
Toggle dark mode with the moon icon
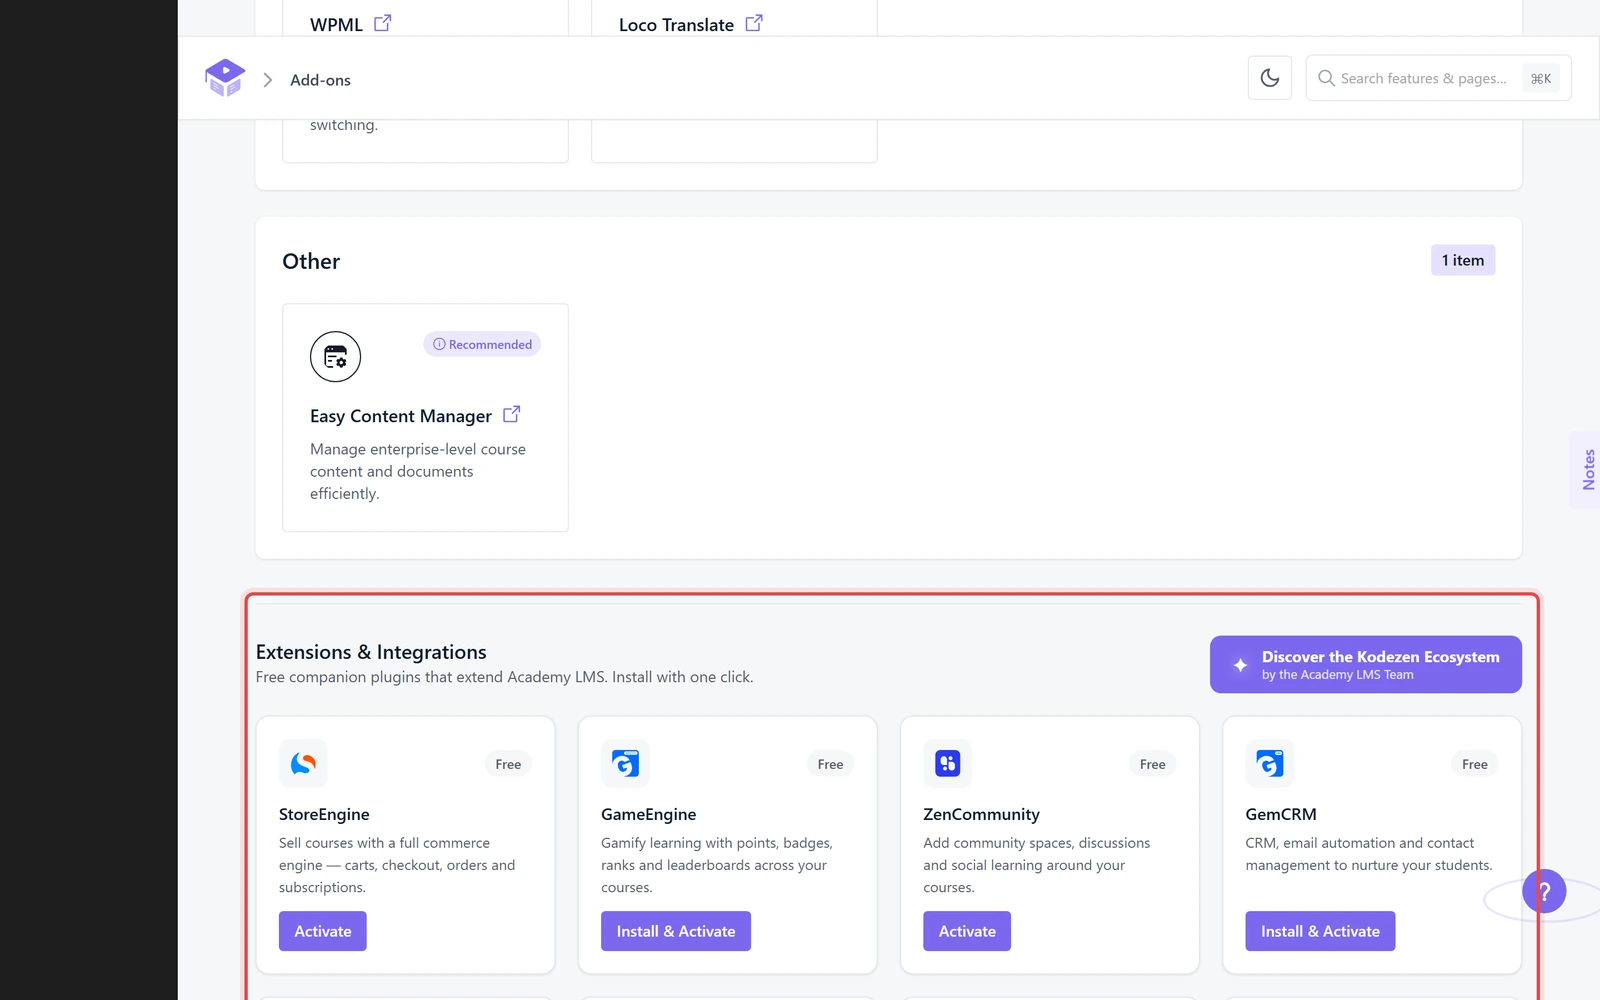click(1270, 78)
